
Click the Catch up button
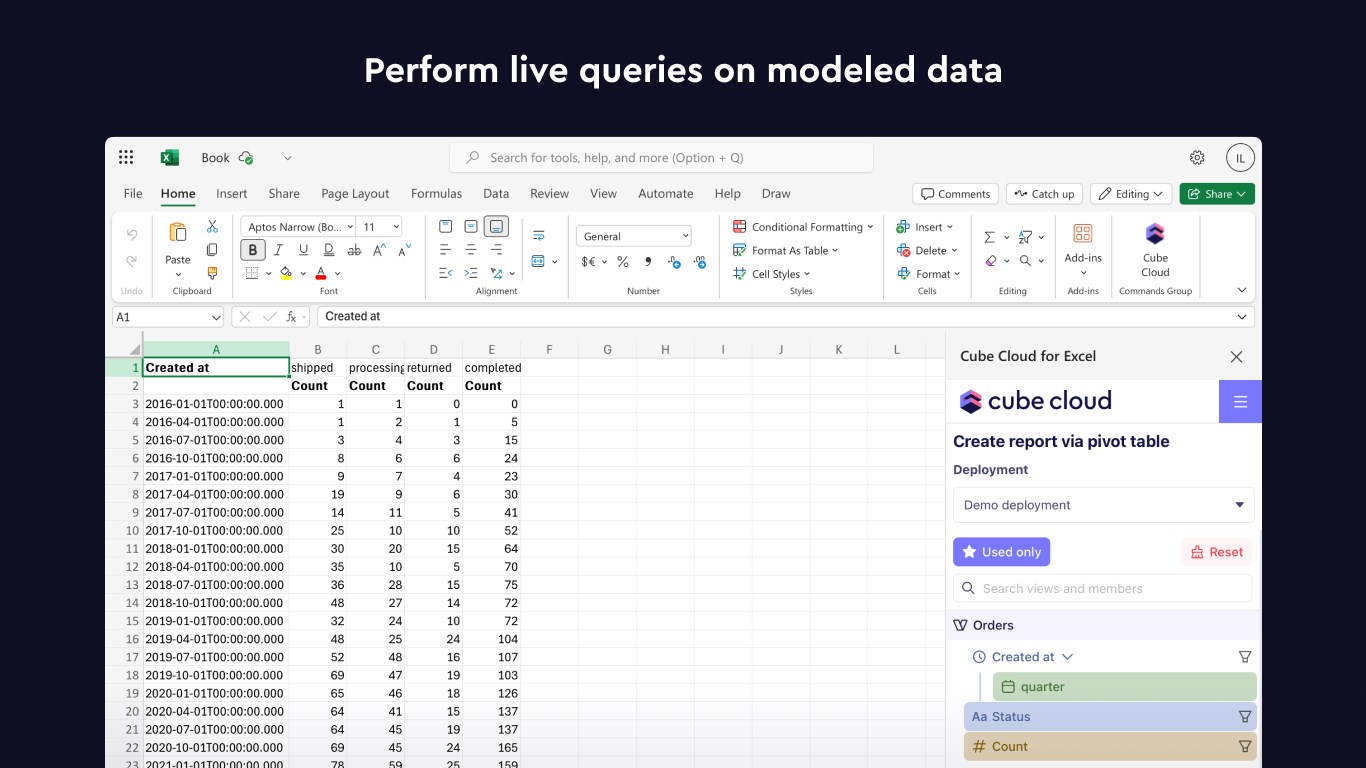tap(1044, 194)
